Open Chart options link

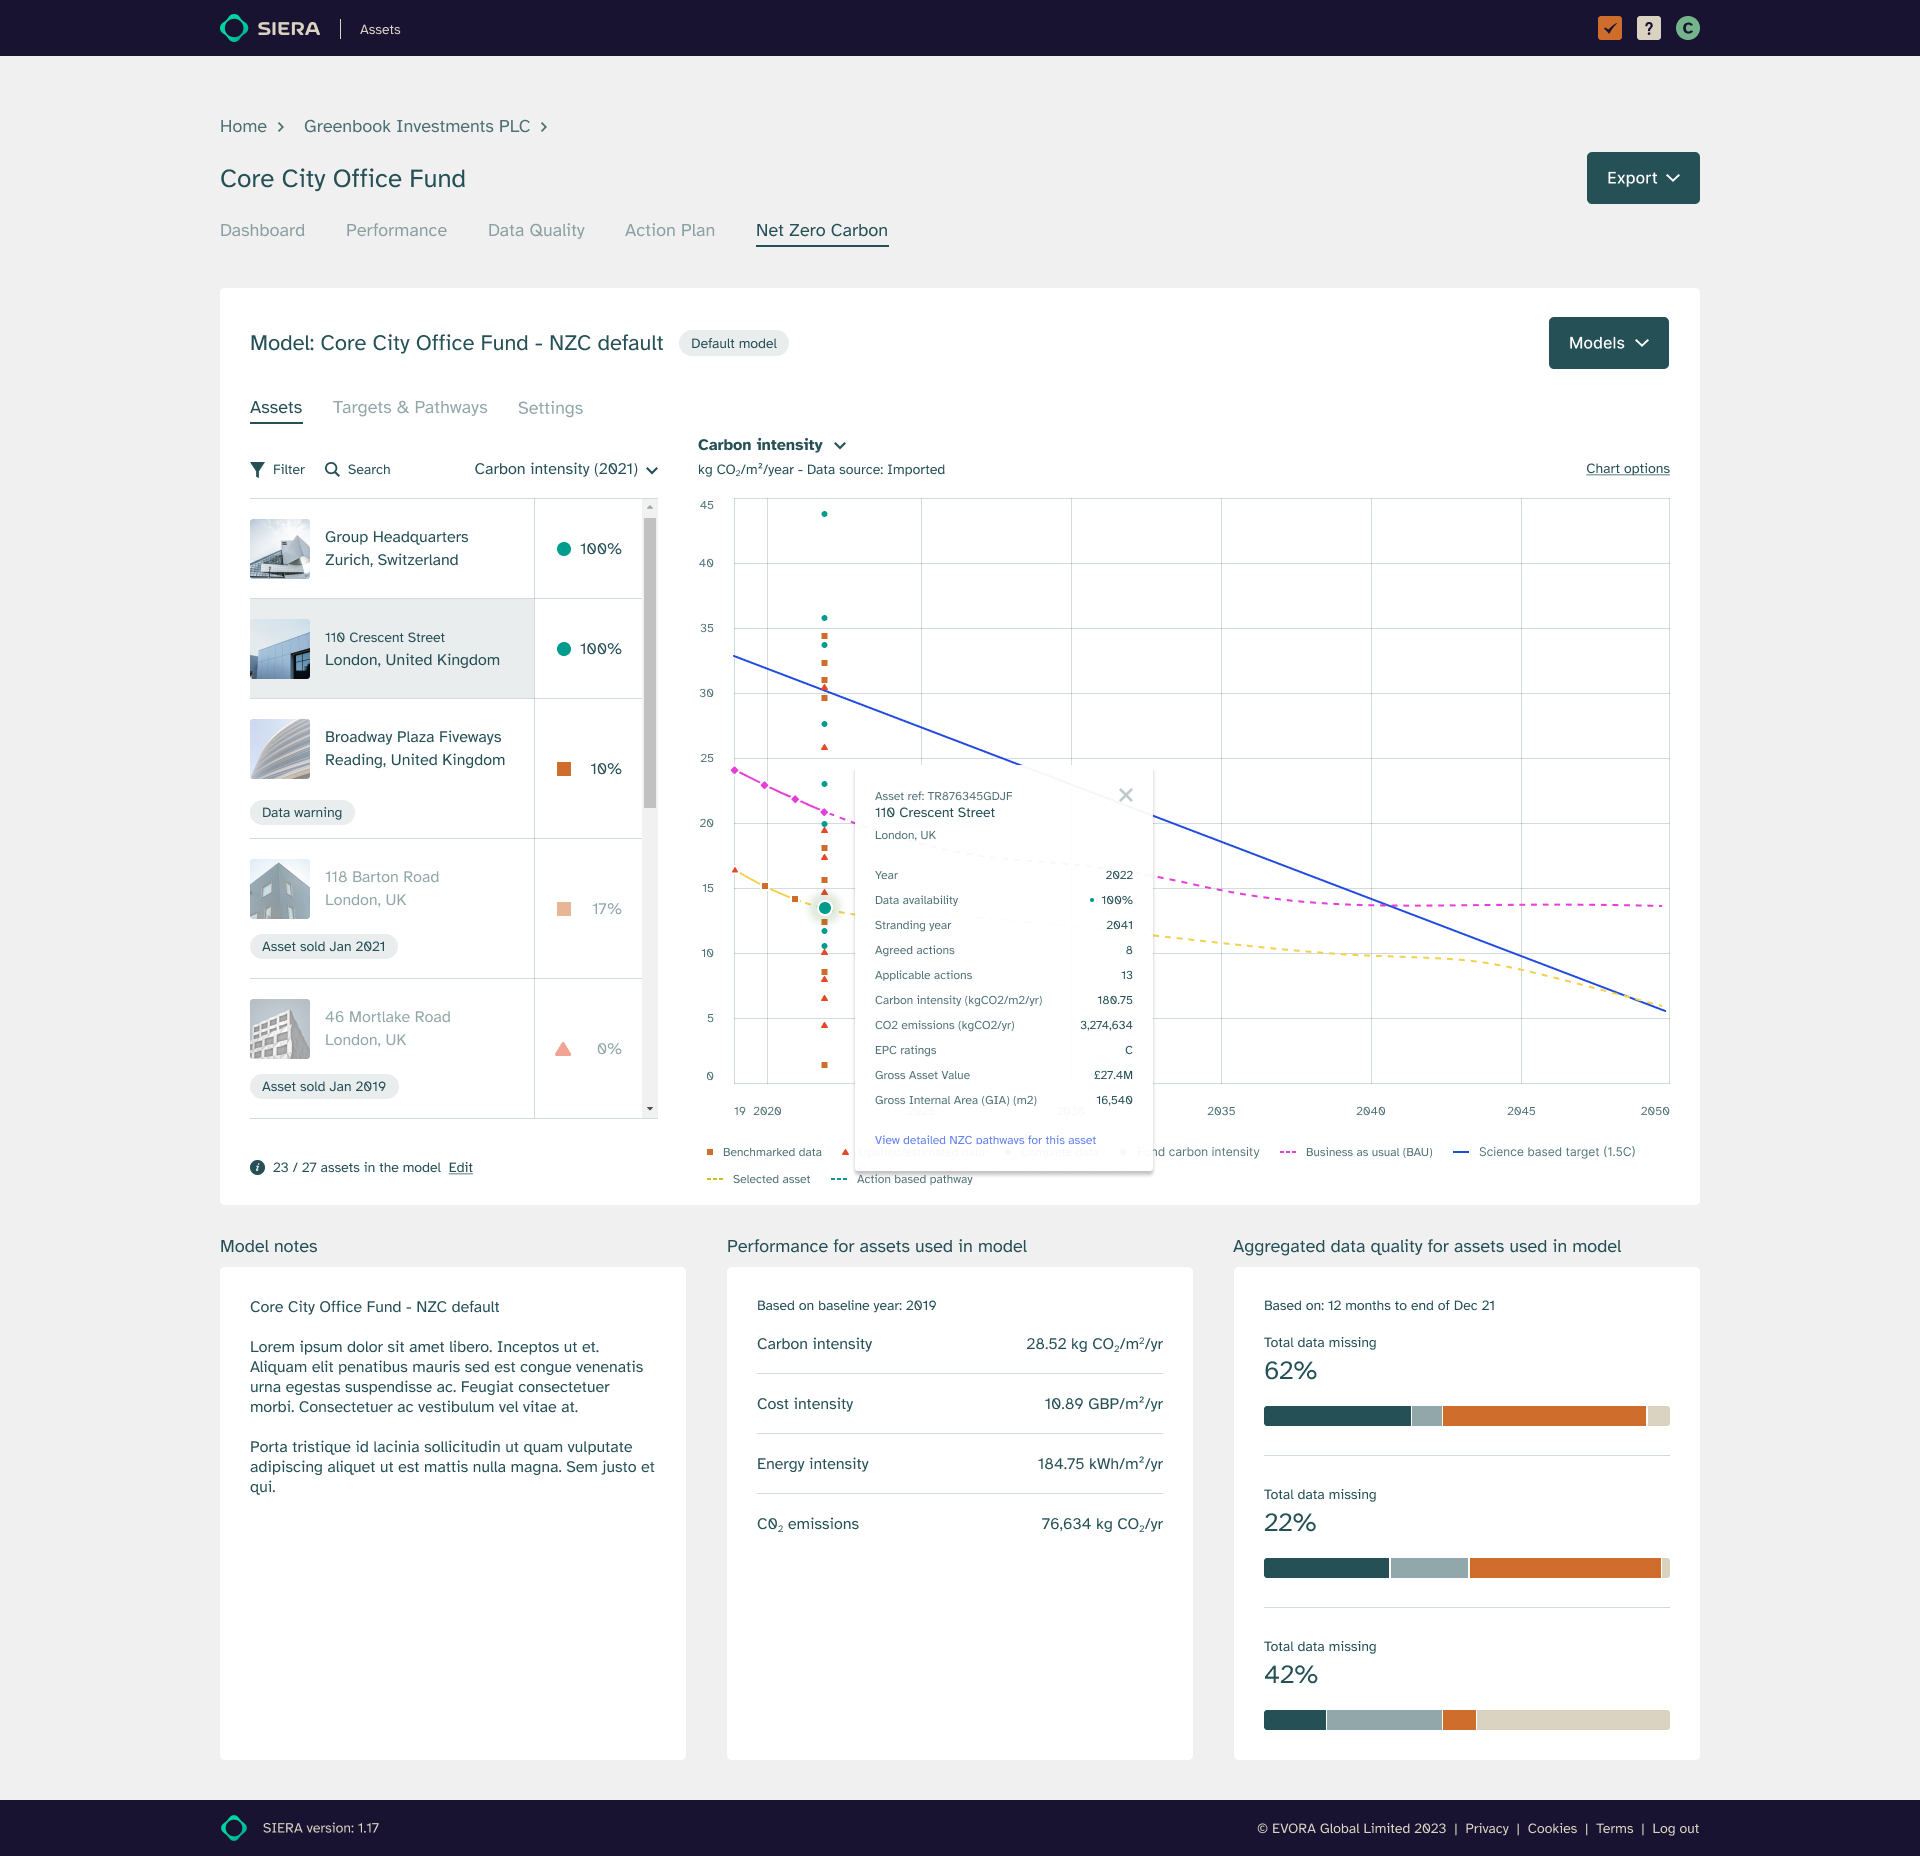[x=1628, y=469]
